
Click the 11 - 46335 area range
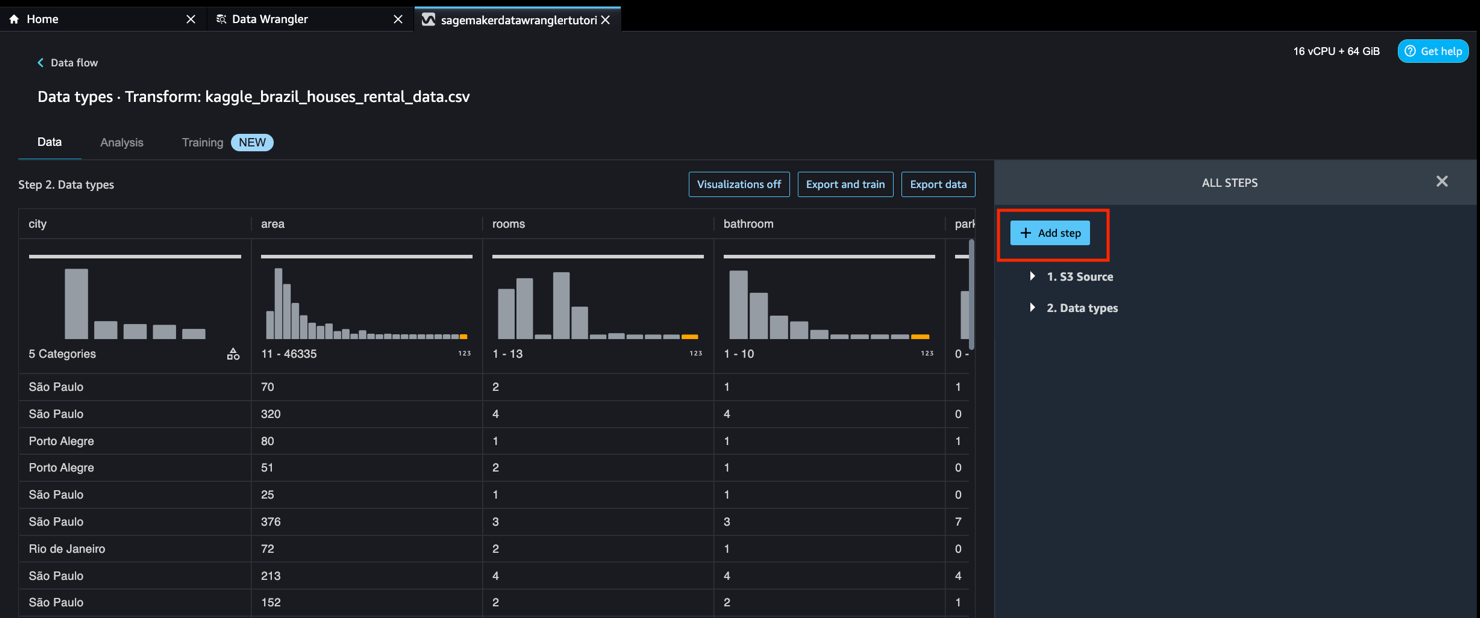289,354
